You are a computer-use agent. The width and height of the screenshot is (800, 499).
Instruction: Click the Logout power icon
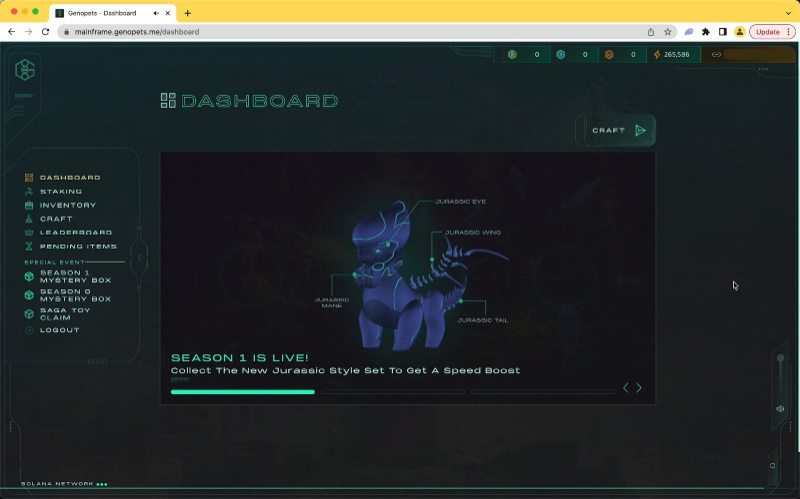click(x=29, y=330)
